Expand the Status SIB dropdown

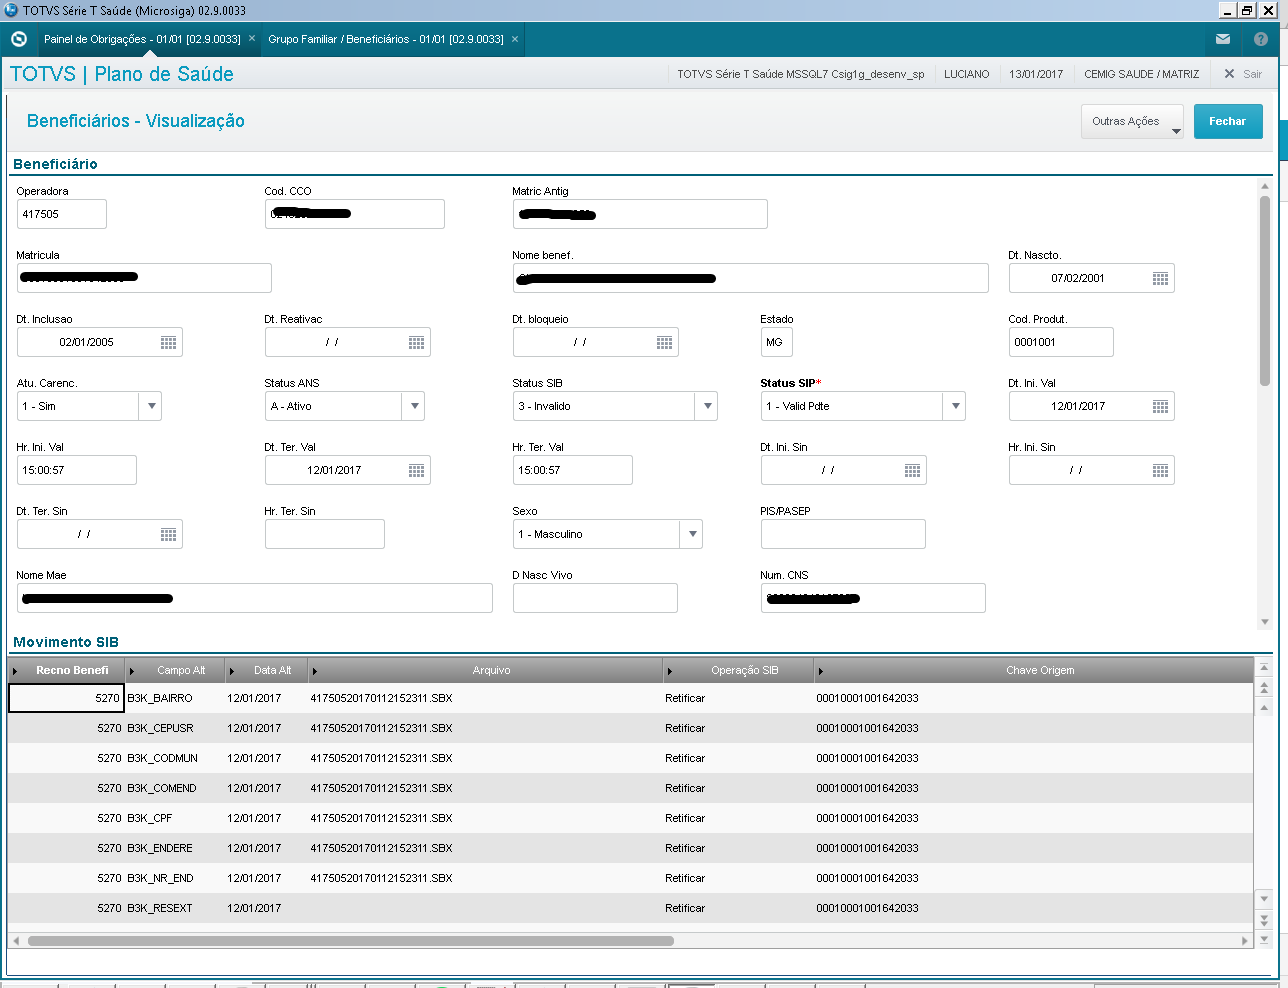707,406
